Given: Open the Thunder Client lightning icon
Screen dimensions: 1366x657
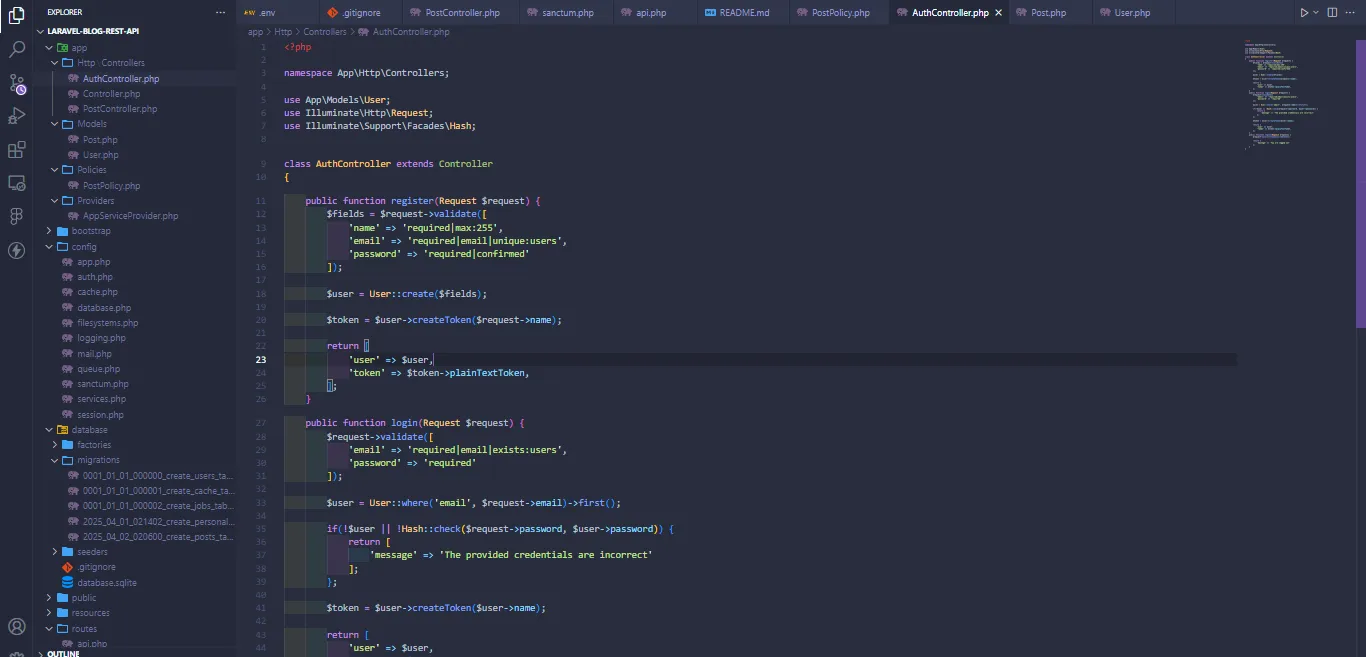Looking at the screenshot, I should coord(16,250).
